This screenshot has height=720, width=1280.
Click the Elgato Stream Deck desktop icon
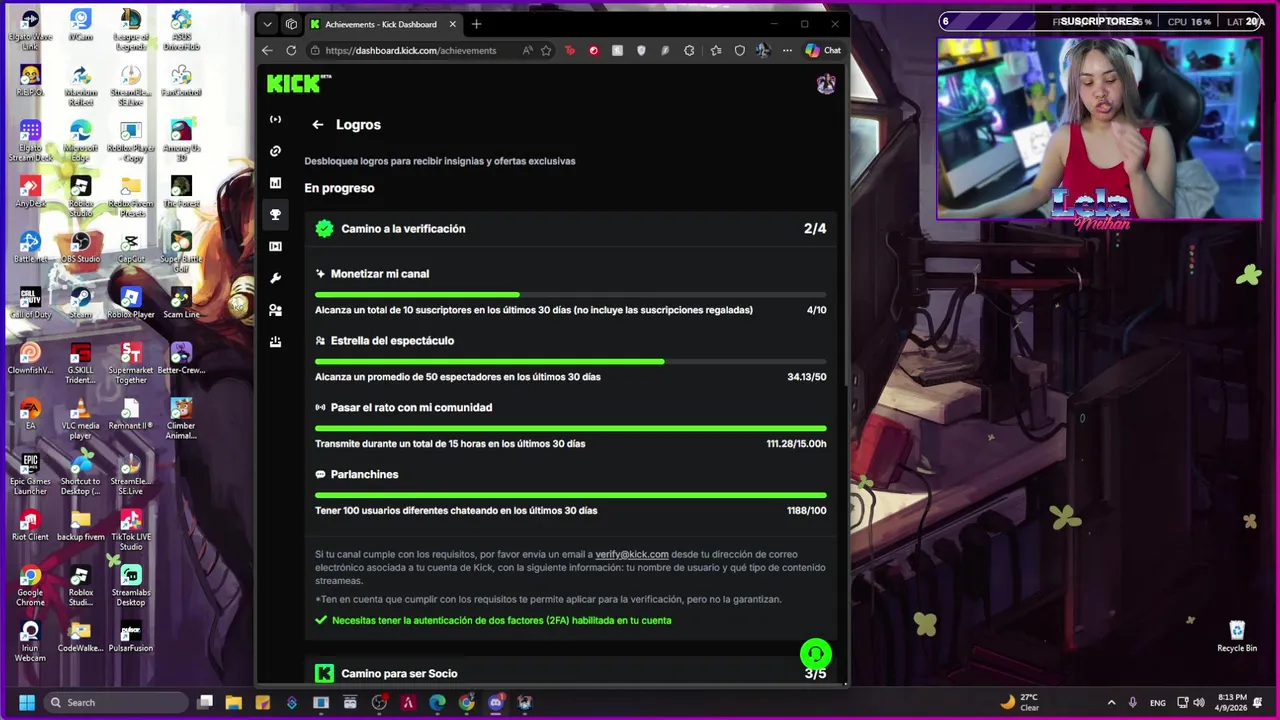(x=30, y=142)
